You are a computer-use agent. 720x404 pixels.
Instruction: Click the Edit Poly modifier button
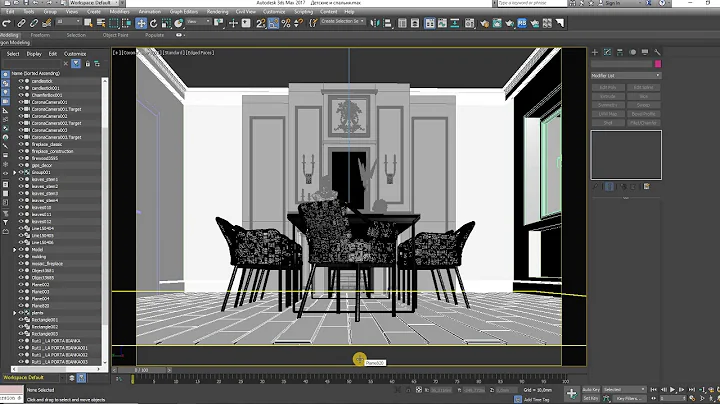[x=608, y=87]
